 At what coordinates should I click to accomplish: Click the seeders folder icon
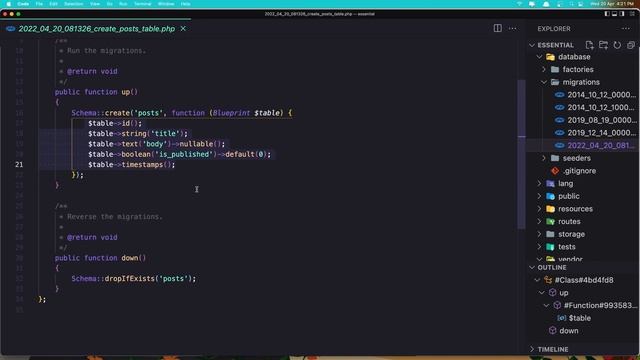point(555,158)
